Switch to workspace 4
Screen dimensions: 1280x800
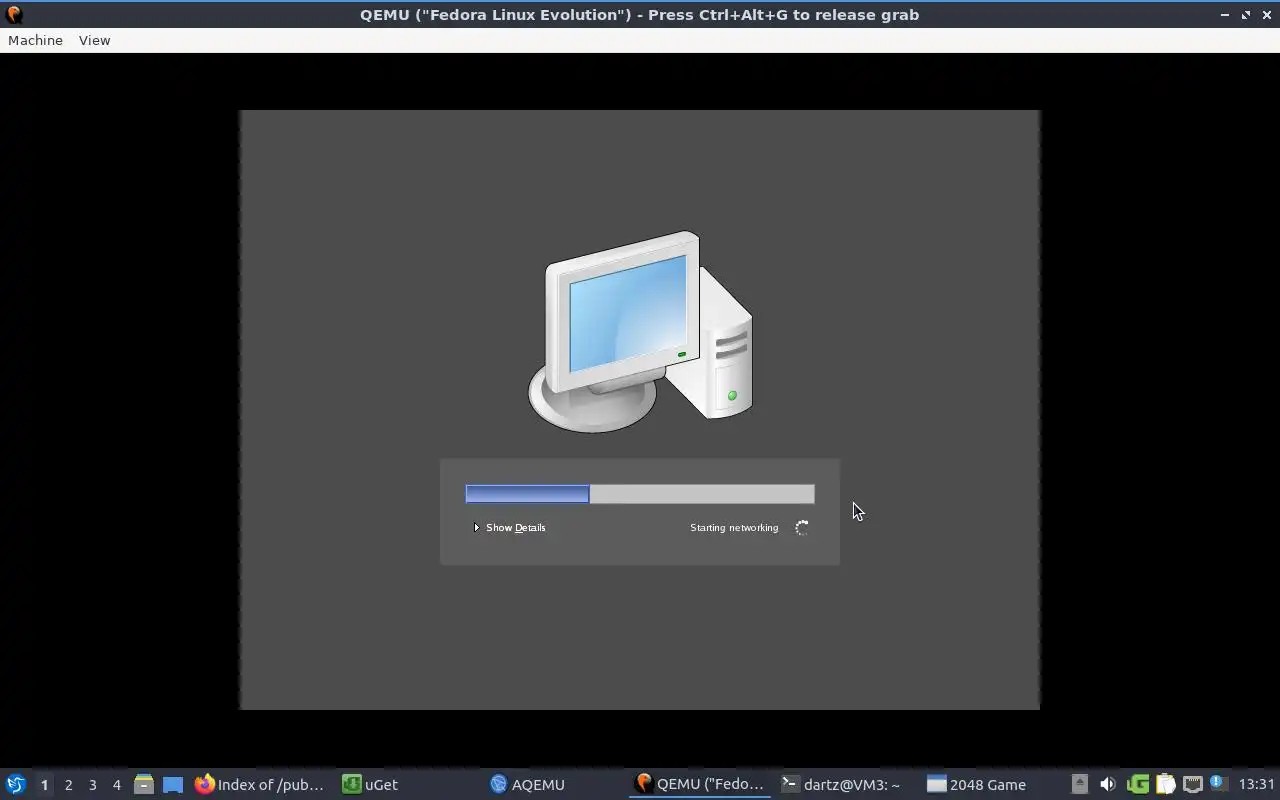tap(116, 785)
